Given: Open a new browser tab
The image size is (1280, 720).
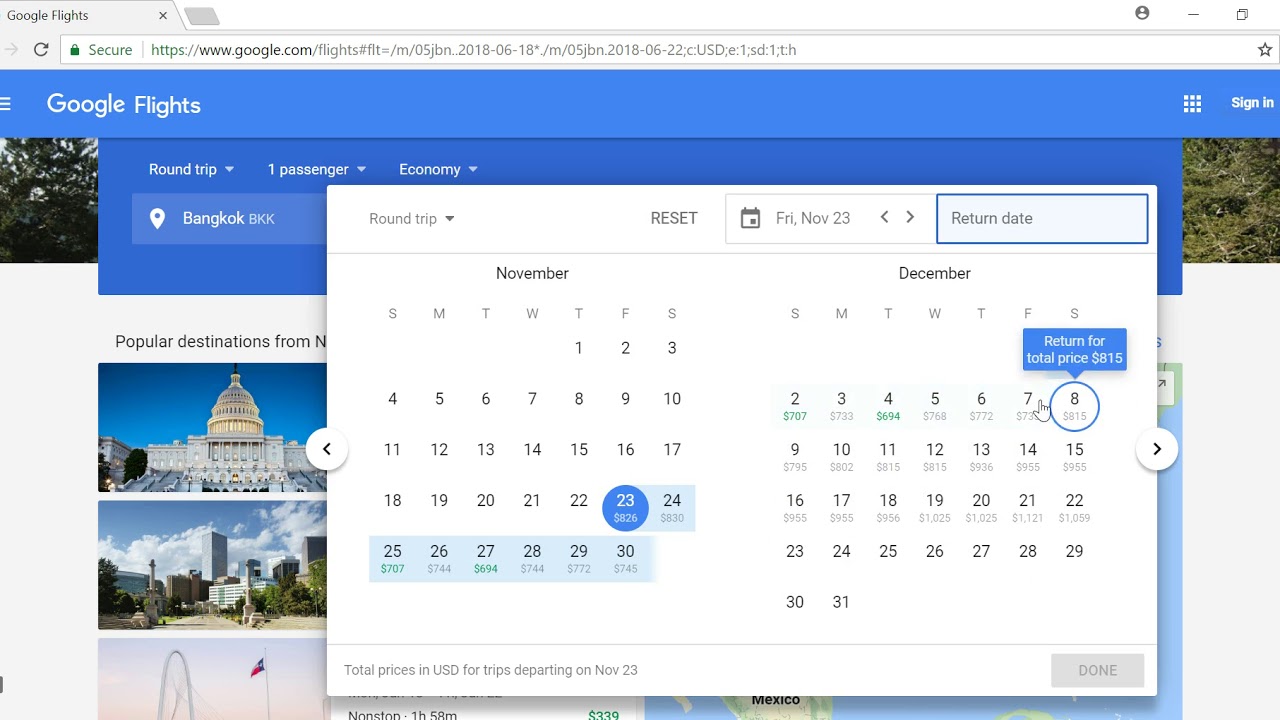Looking at the screenshot, I should (x=201, y=16).
